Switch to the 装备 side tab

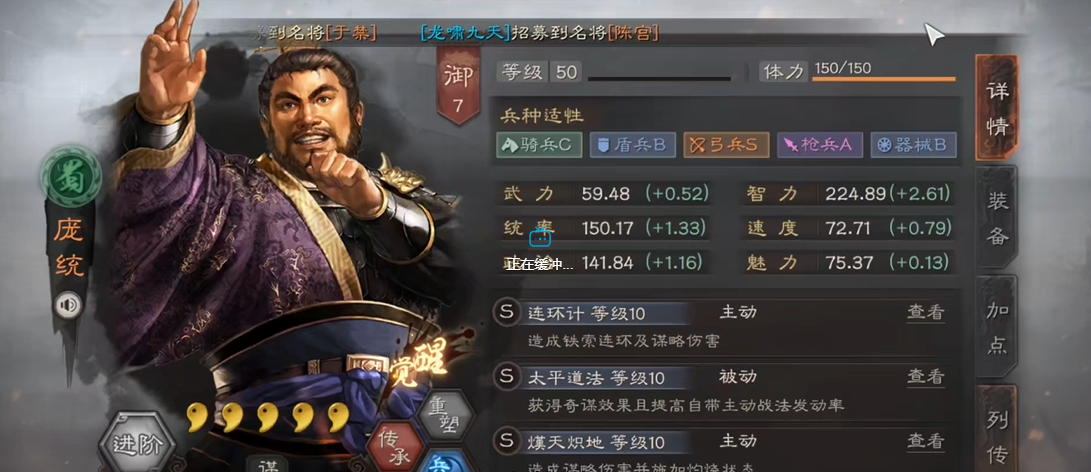click(x=997, y=218)
